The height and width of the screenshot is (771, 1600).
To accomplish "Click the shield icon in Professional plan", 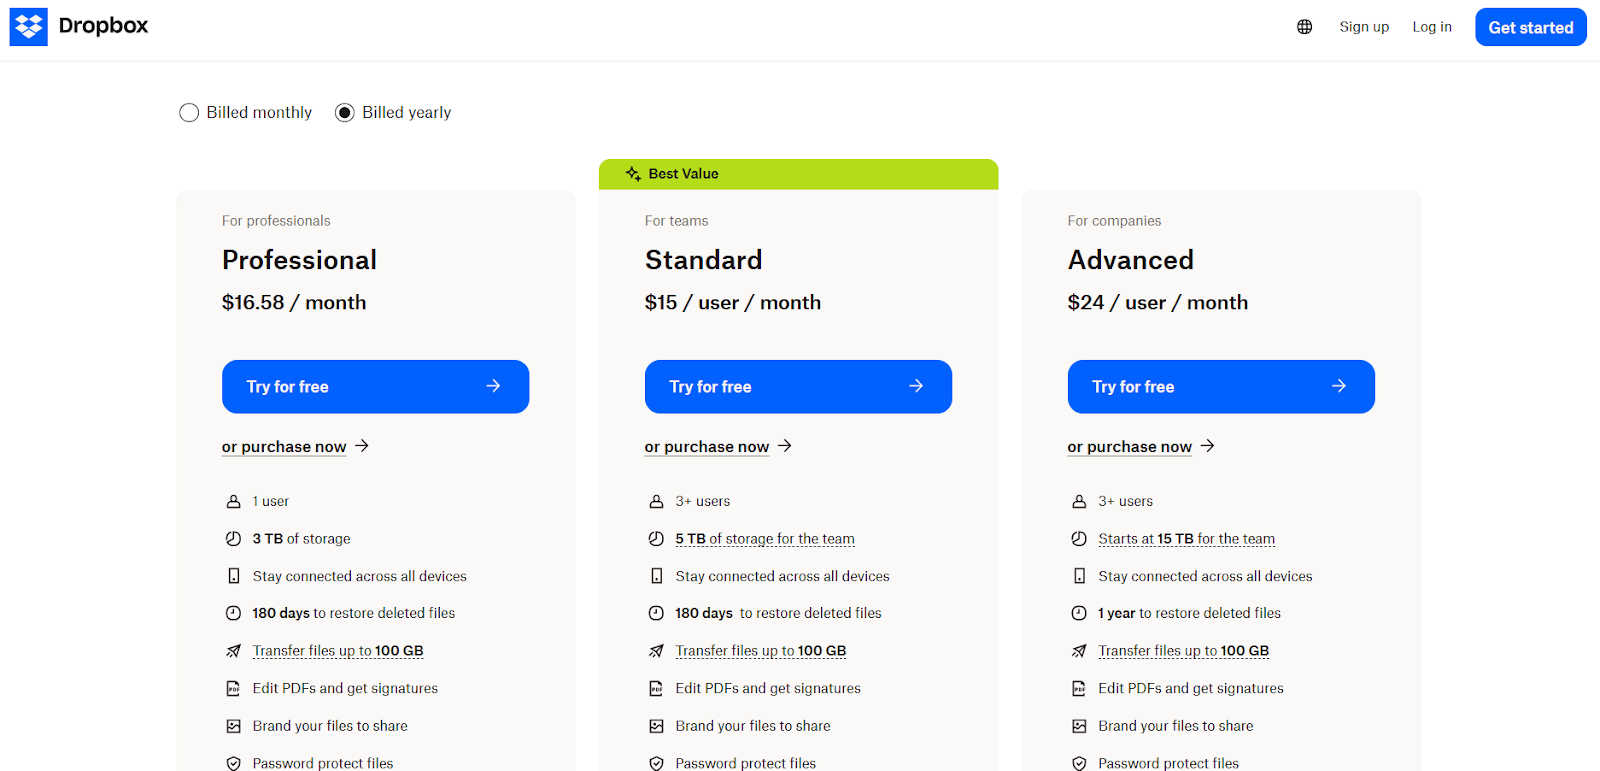I will (x=233, y=763).
